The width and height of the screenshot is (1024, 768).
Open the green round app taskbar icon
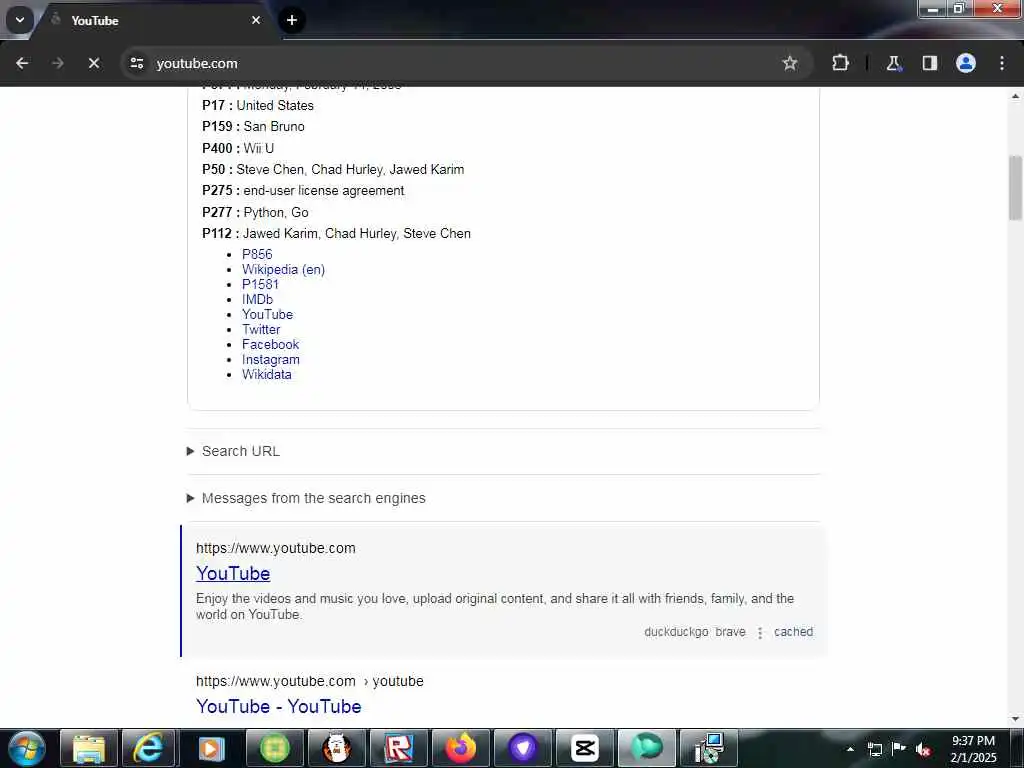274,748
